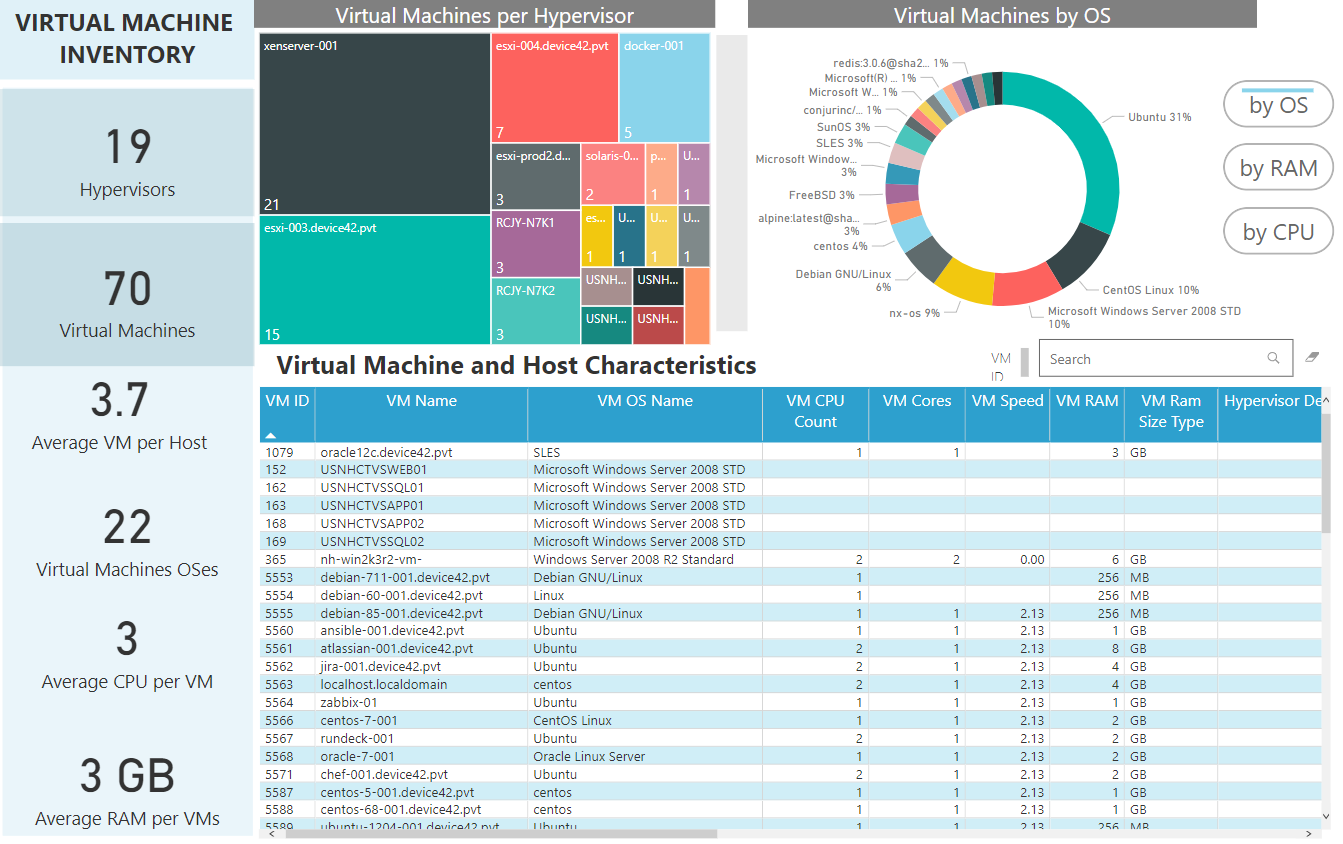The height and width of the screenshot is (844, 1343).
Task: Switch the chart to by RAM
Action: click(1279, 168)
